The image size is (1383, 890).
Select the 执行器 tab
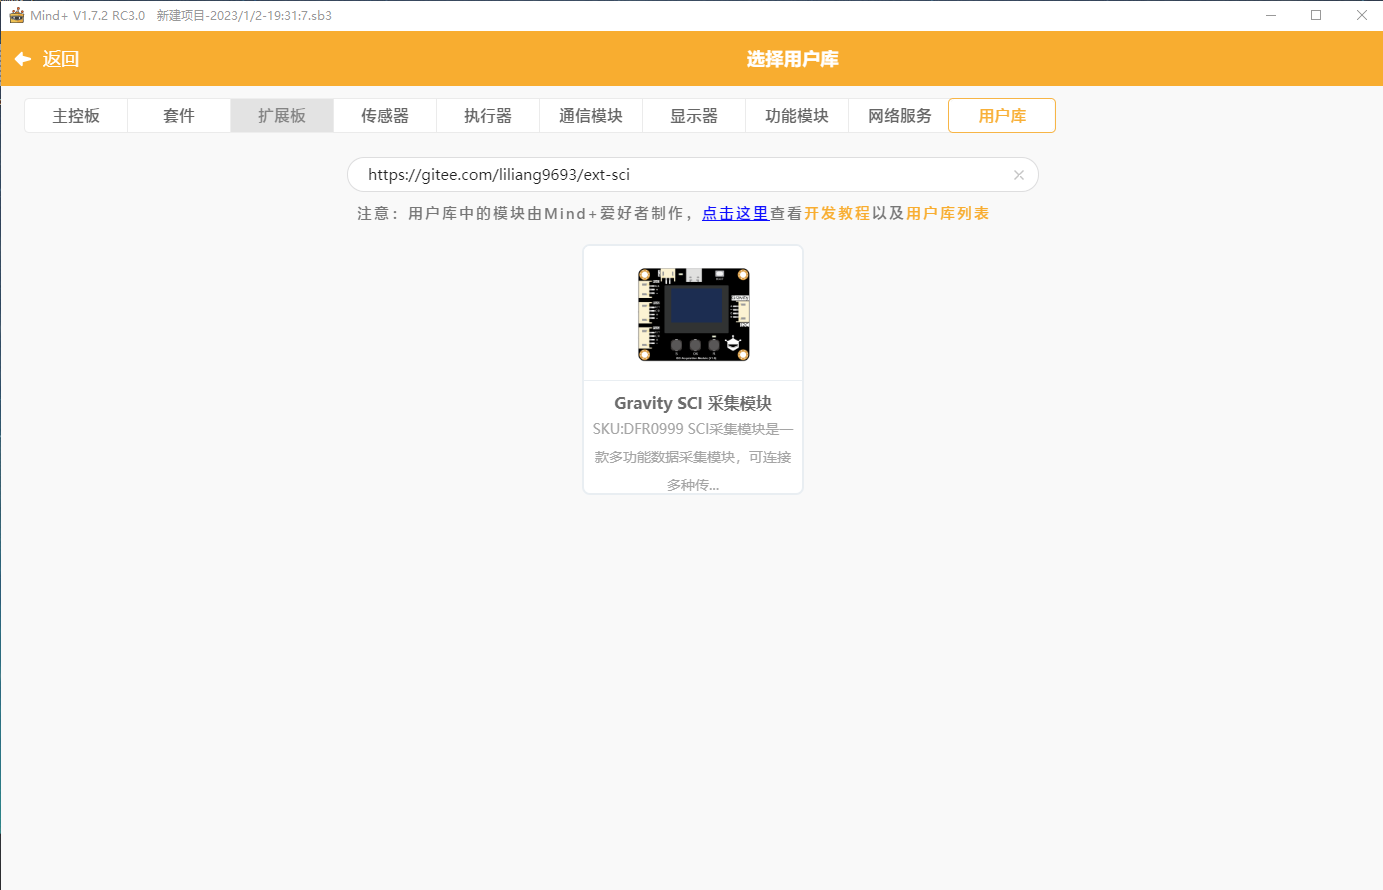tap(488, 116)
